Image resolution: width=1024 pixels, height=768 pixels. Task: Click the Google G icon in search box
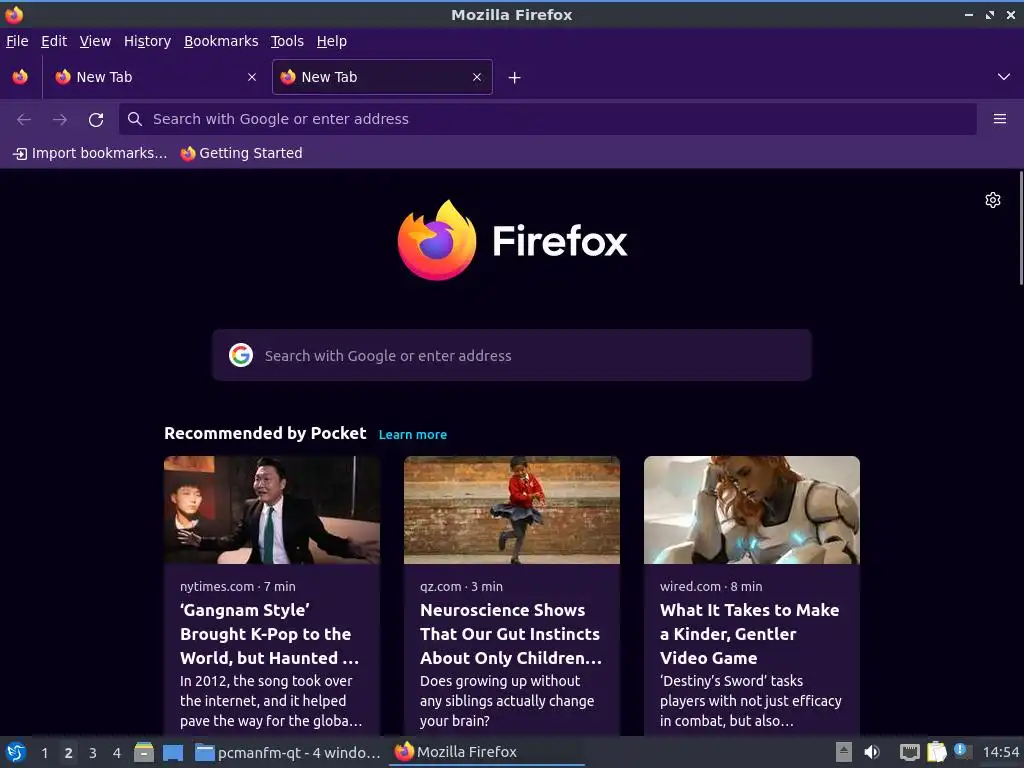241,355
